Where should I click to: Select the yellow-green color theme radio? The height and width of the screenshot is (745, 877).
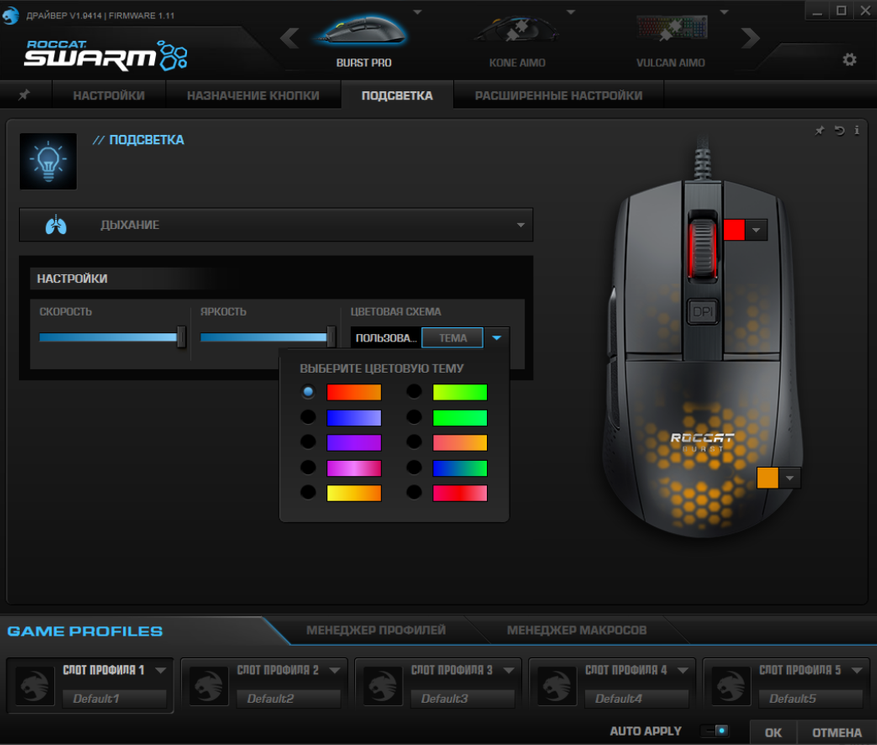(414, 392)
